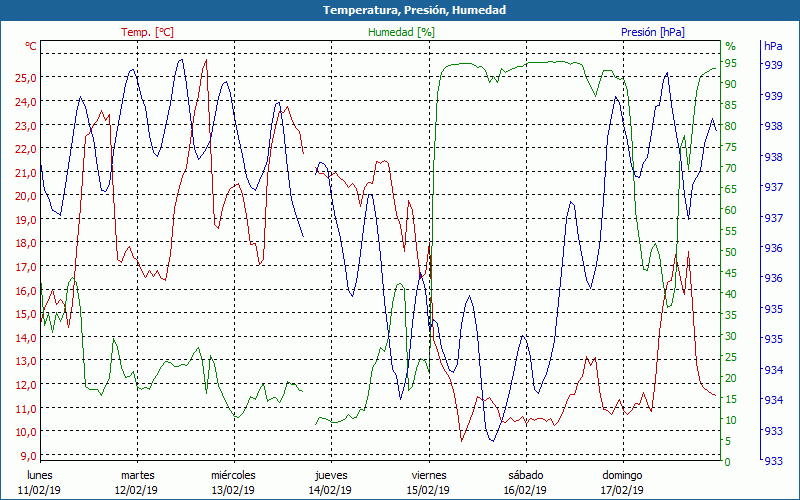Screen dimensions: 800x500
Task: Click the date 14/02/19
Action: pyautogui.click(x=330, y=490)
